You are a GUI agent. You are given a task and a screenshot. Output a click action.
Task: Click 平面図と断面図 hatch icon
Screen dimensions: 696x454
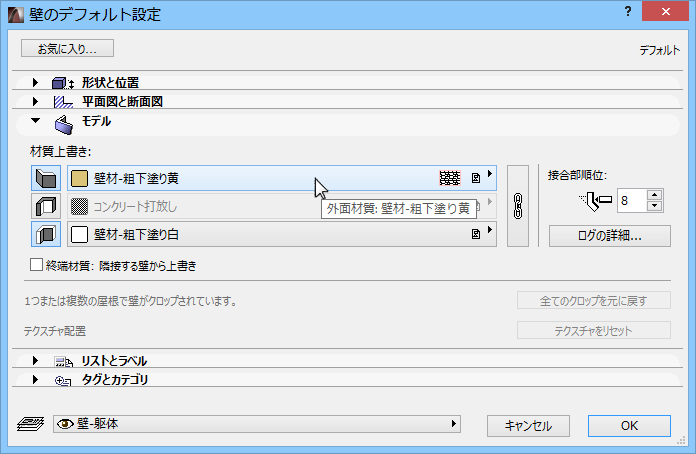pyautogui.click(x=63, y=102)
